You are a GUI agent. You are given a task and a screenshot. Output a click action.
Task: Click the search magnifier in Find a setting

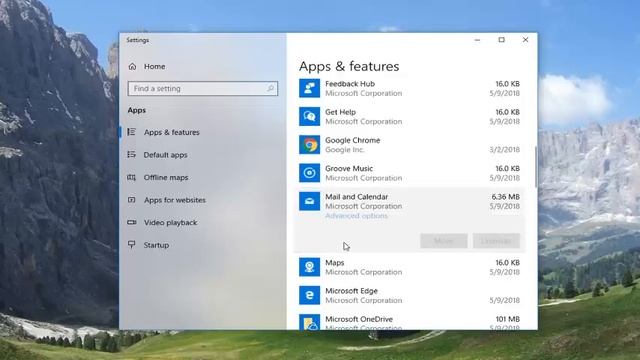click(270, 88)
